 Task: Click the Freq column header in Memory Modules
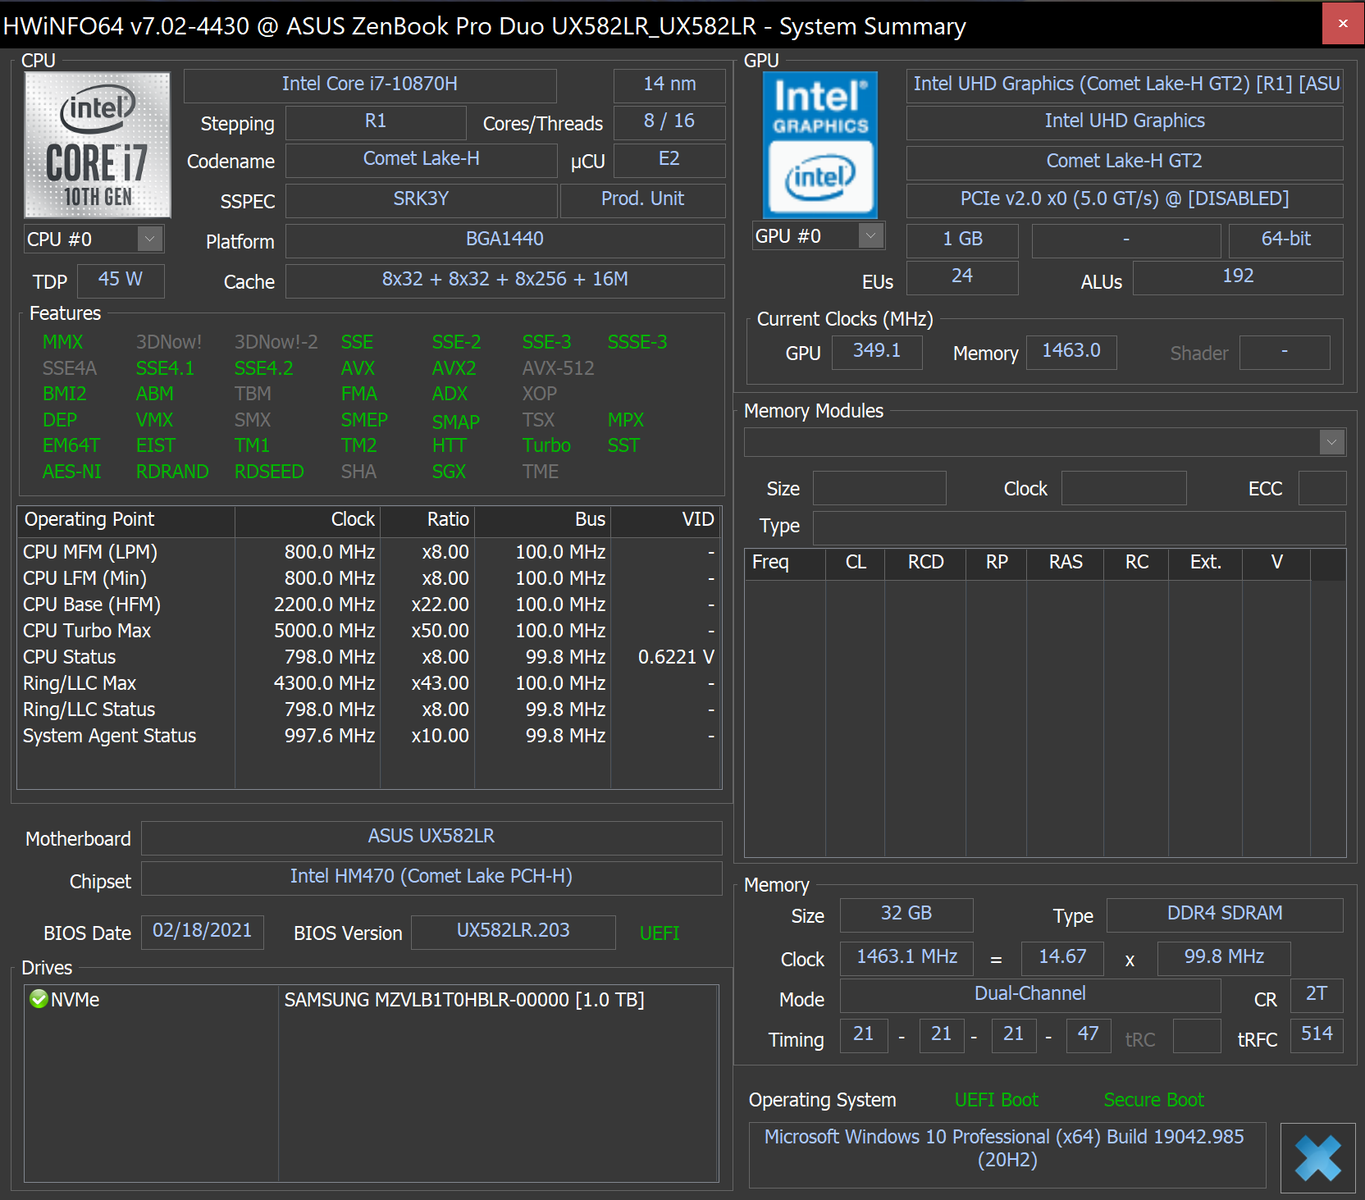click(785, 562)
